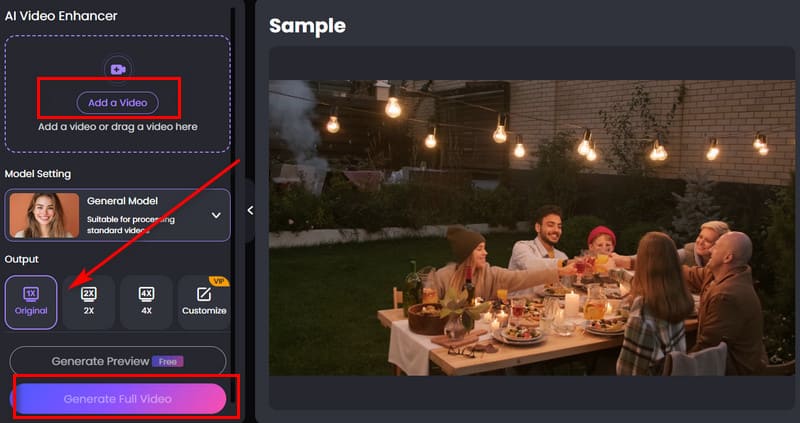Click the 1X monitor icon
Viewport: 800px width, 423px height.
pos(31,294)
